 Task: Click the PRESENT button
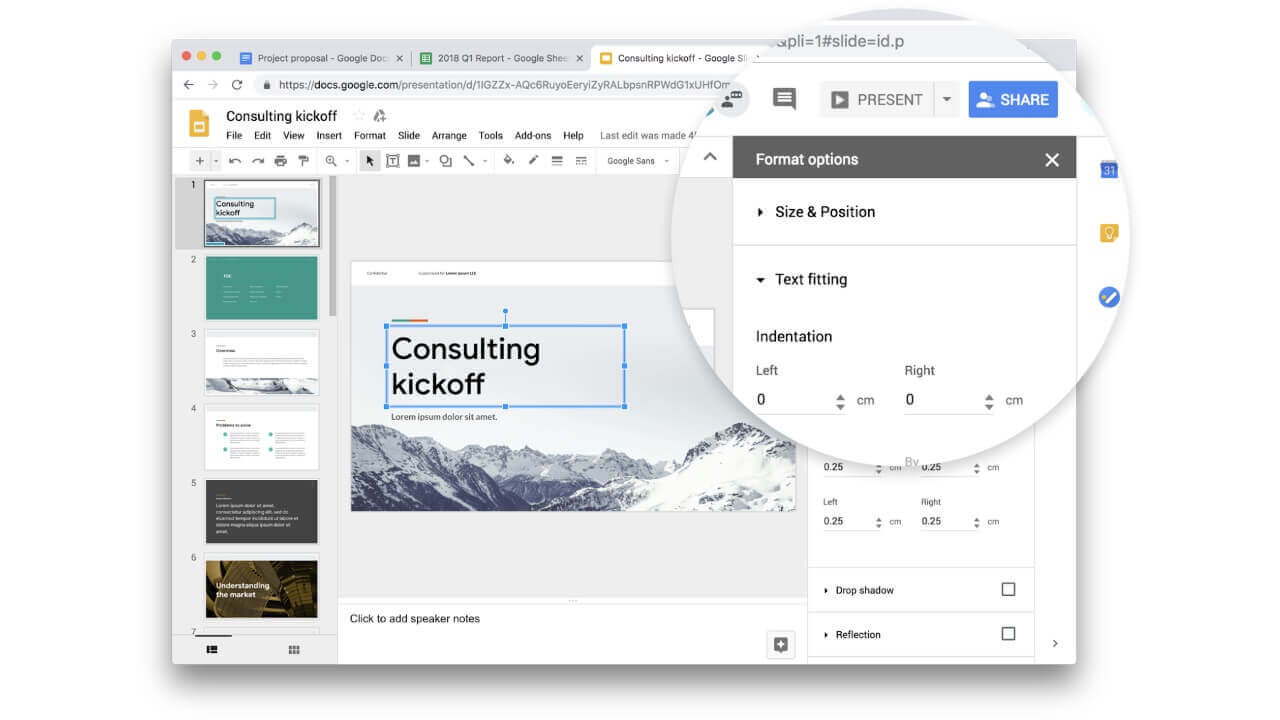(x=880, y=99)
